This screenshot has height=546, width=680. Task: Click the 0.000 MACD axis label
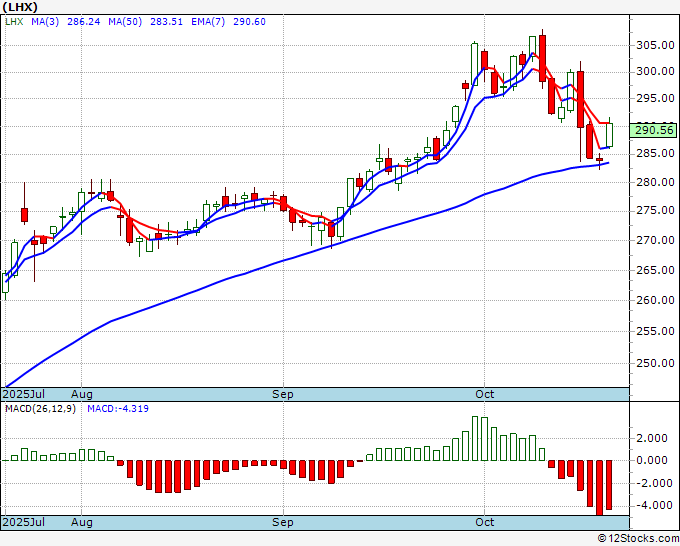652,461
